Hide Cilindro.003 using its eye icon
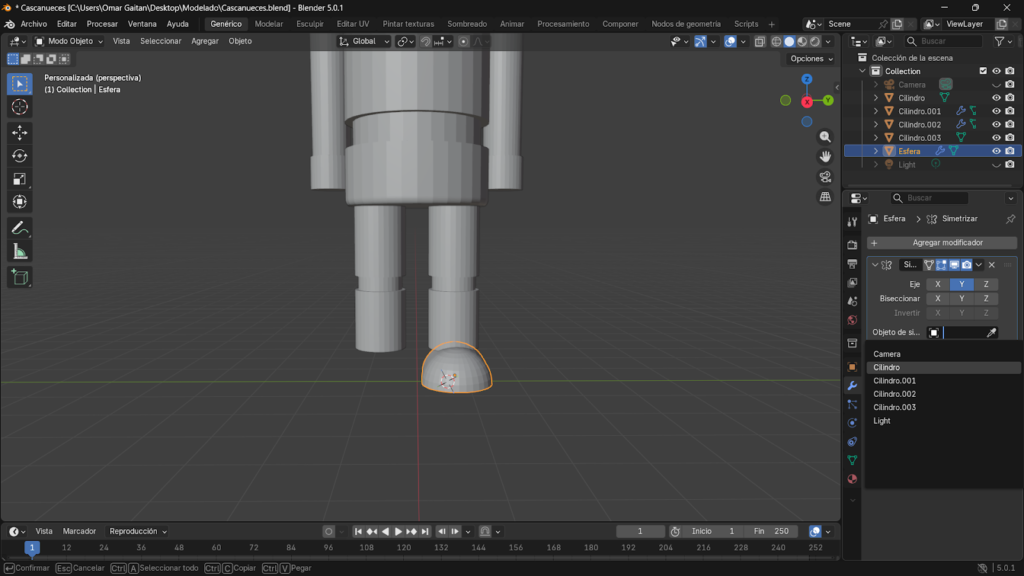The width and height of the screenshot is (1024, 576). 996,138
